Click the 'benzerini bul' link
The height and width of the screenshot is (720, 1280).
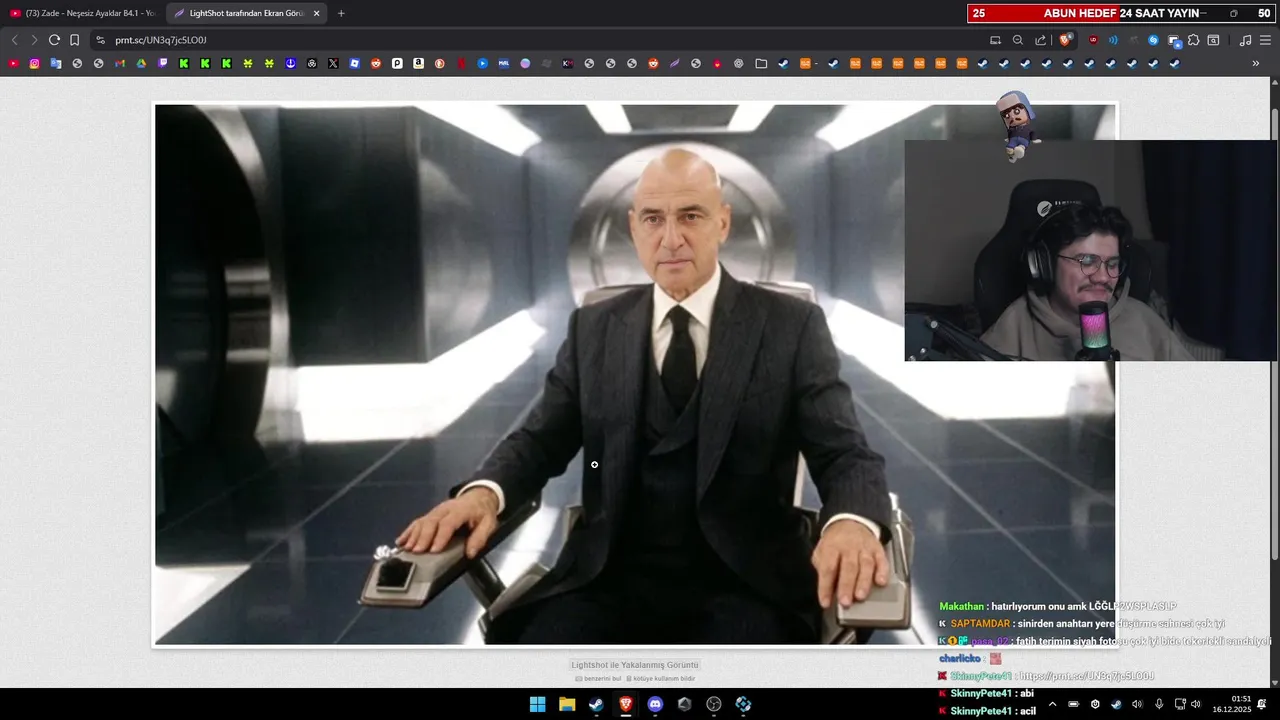598,678
